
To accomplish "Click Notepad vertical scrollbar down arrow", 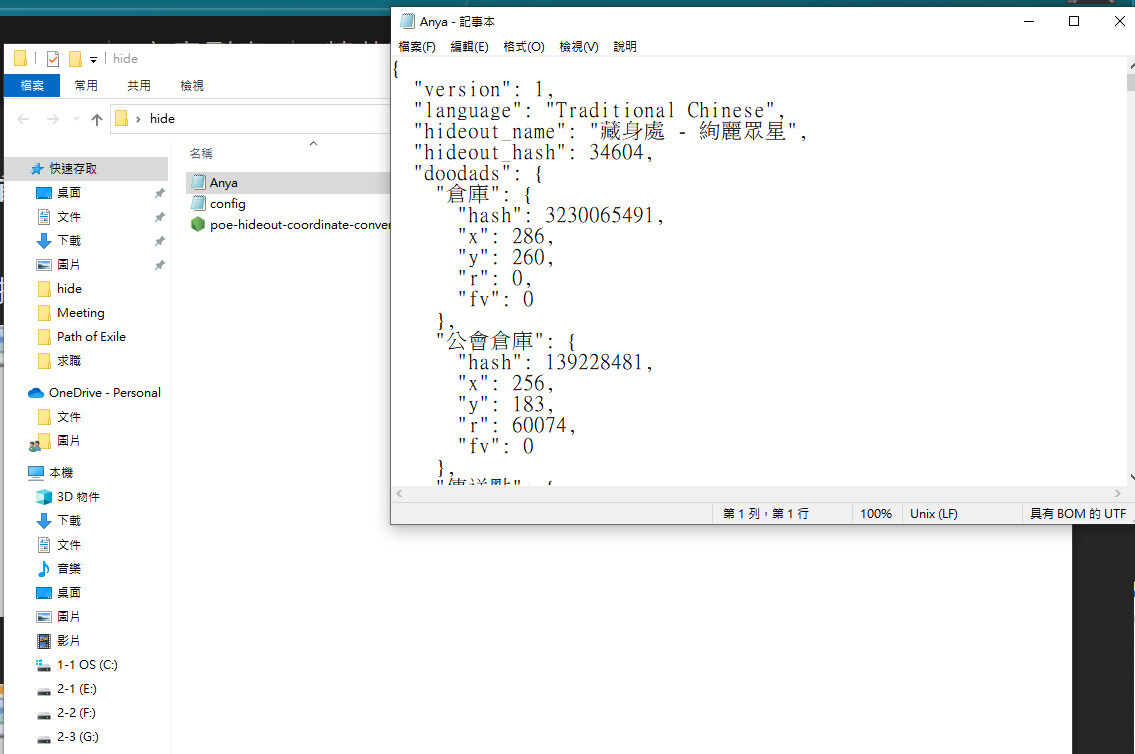I will (x=1131, y=478).
